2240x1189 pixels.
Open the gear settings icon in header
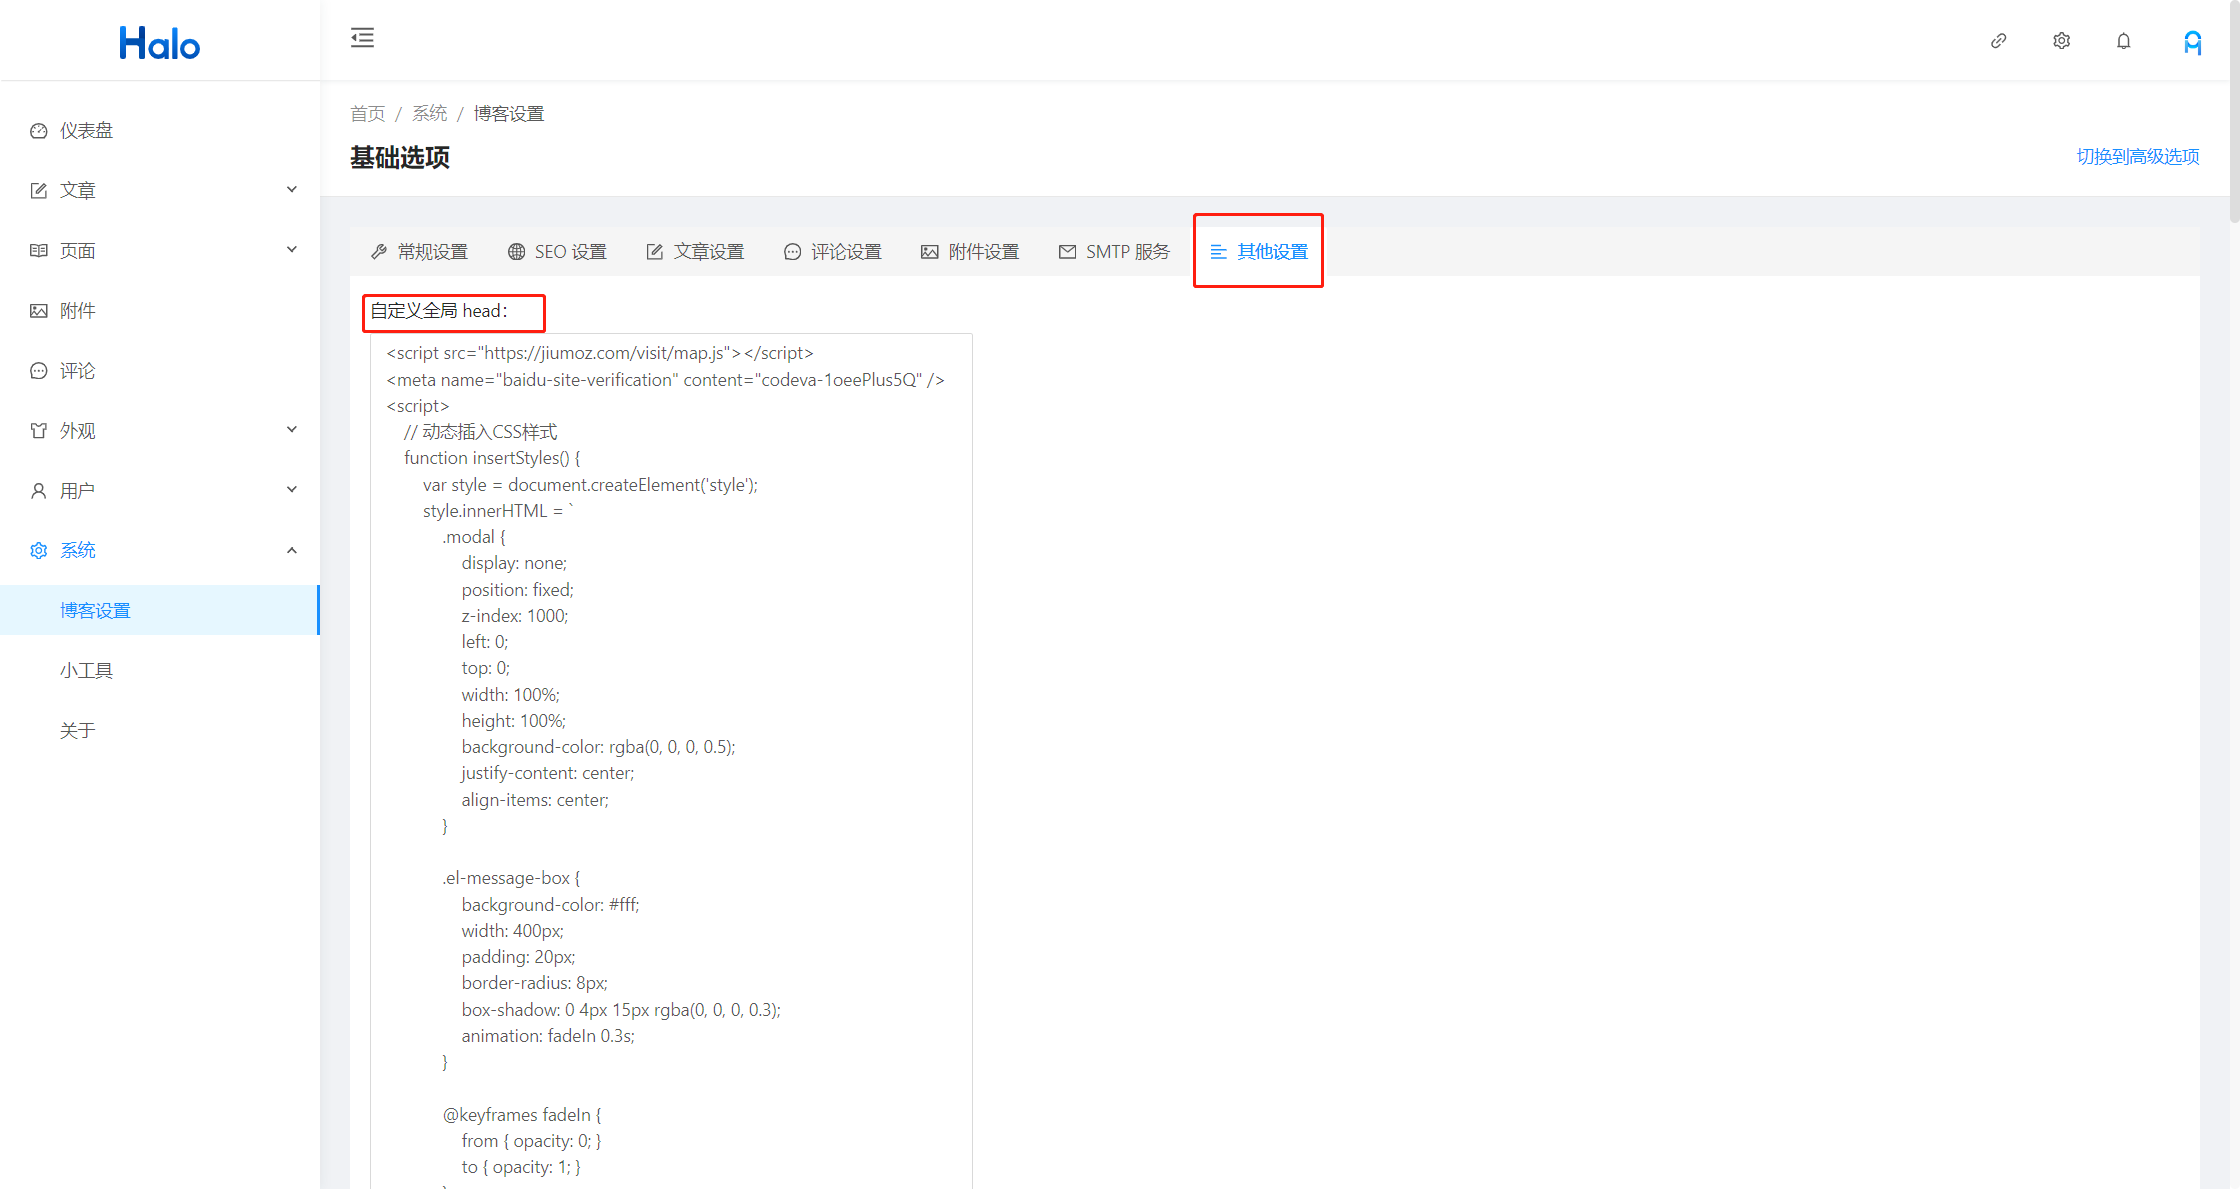(2061, 41)
